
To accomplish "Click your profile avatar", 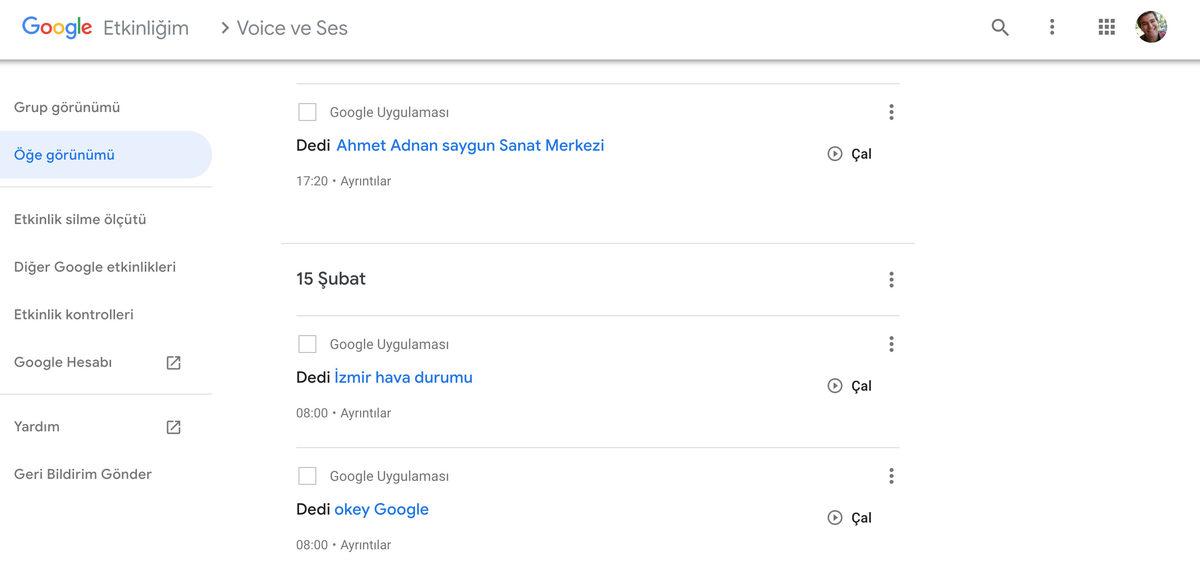I will click(1151, 27).
